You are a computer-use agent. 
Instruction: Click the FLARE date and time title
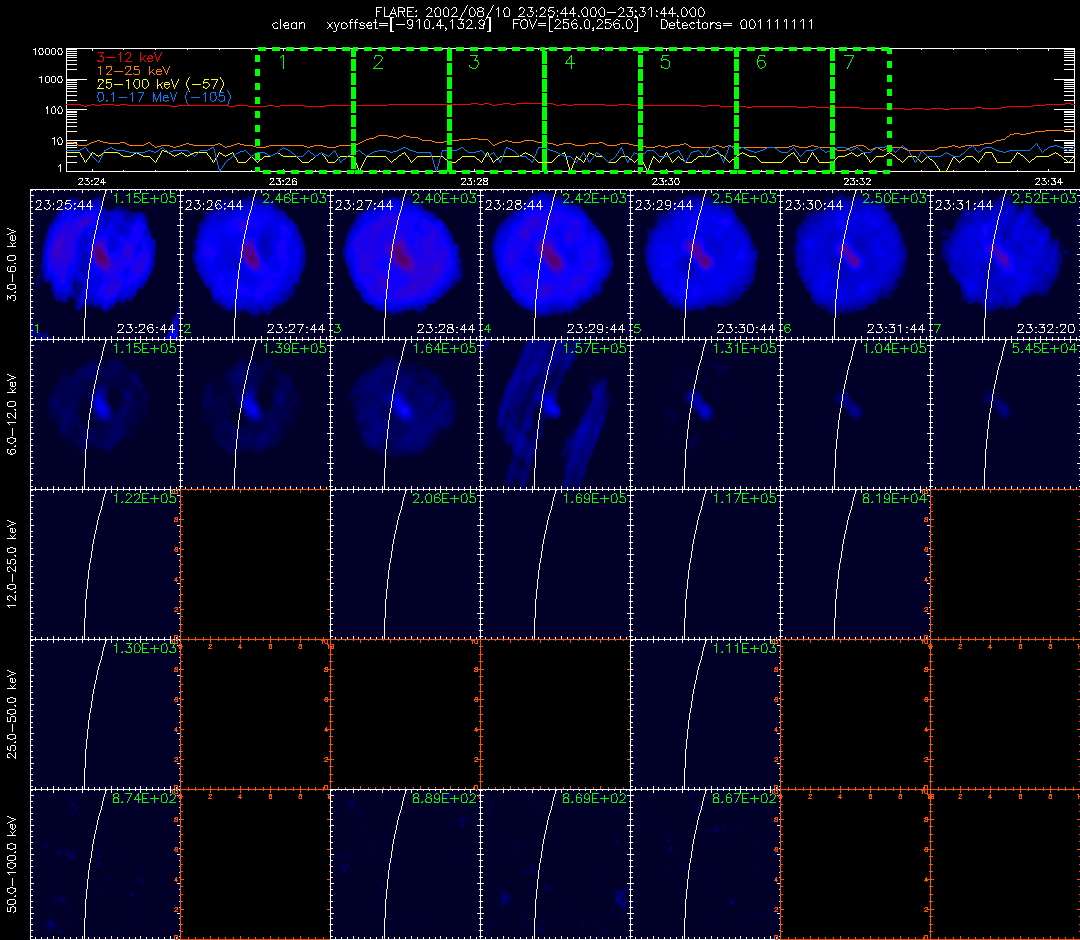pyautogui.click(x=540, y=12)
